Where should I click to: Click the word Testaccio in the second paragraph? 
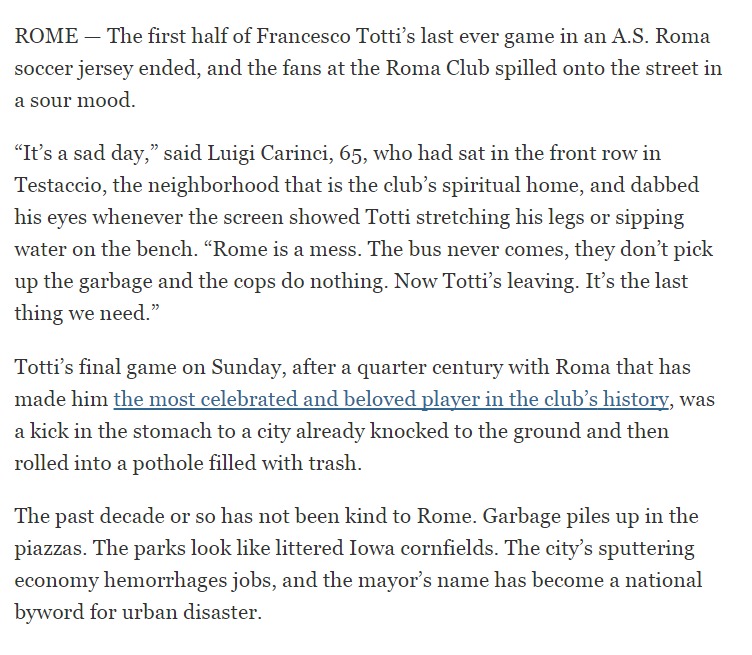pos(60,185)
